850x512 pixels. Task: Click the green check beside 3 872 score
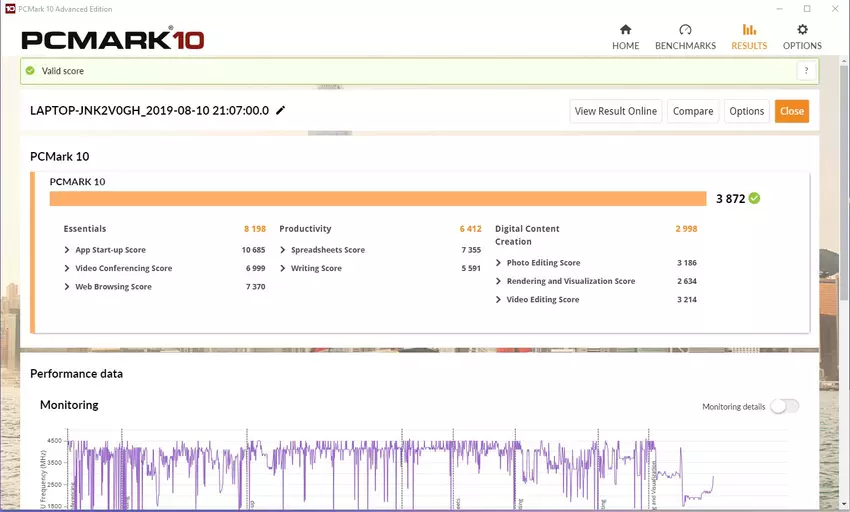click(754, 198)
